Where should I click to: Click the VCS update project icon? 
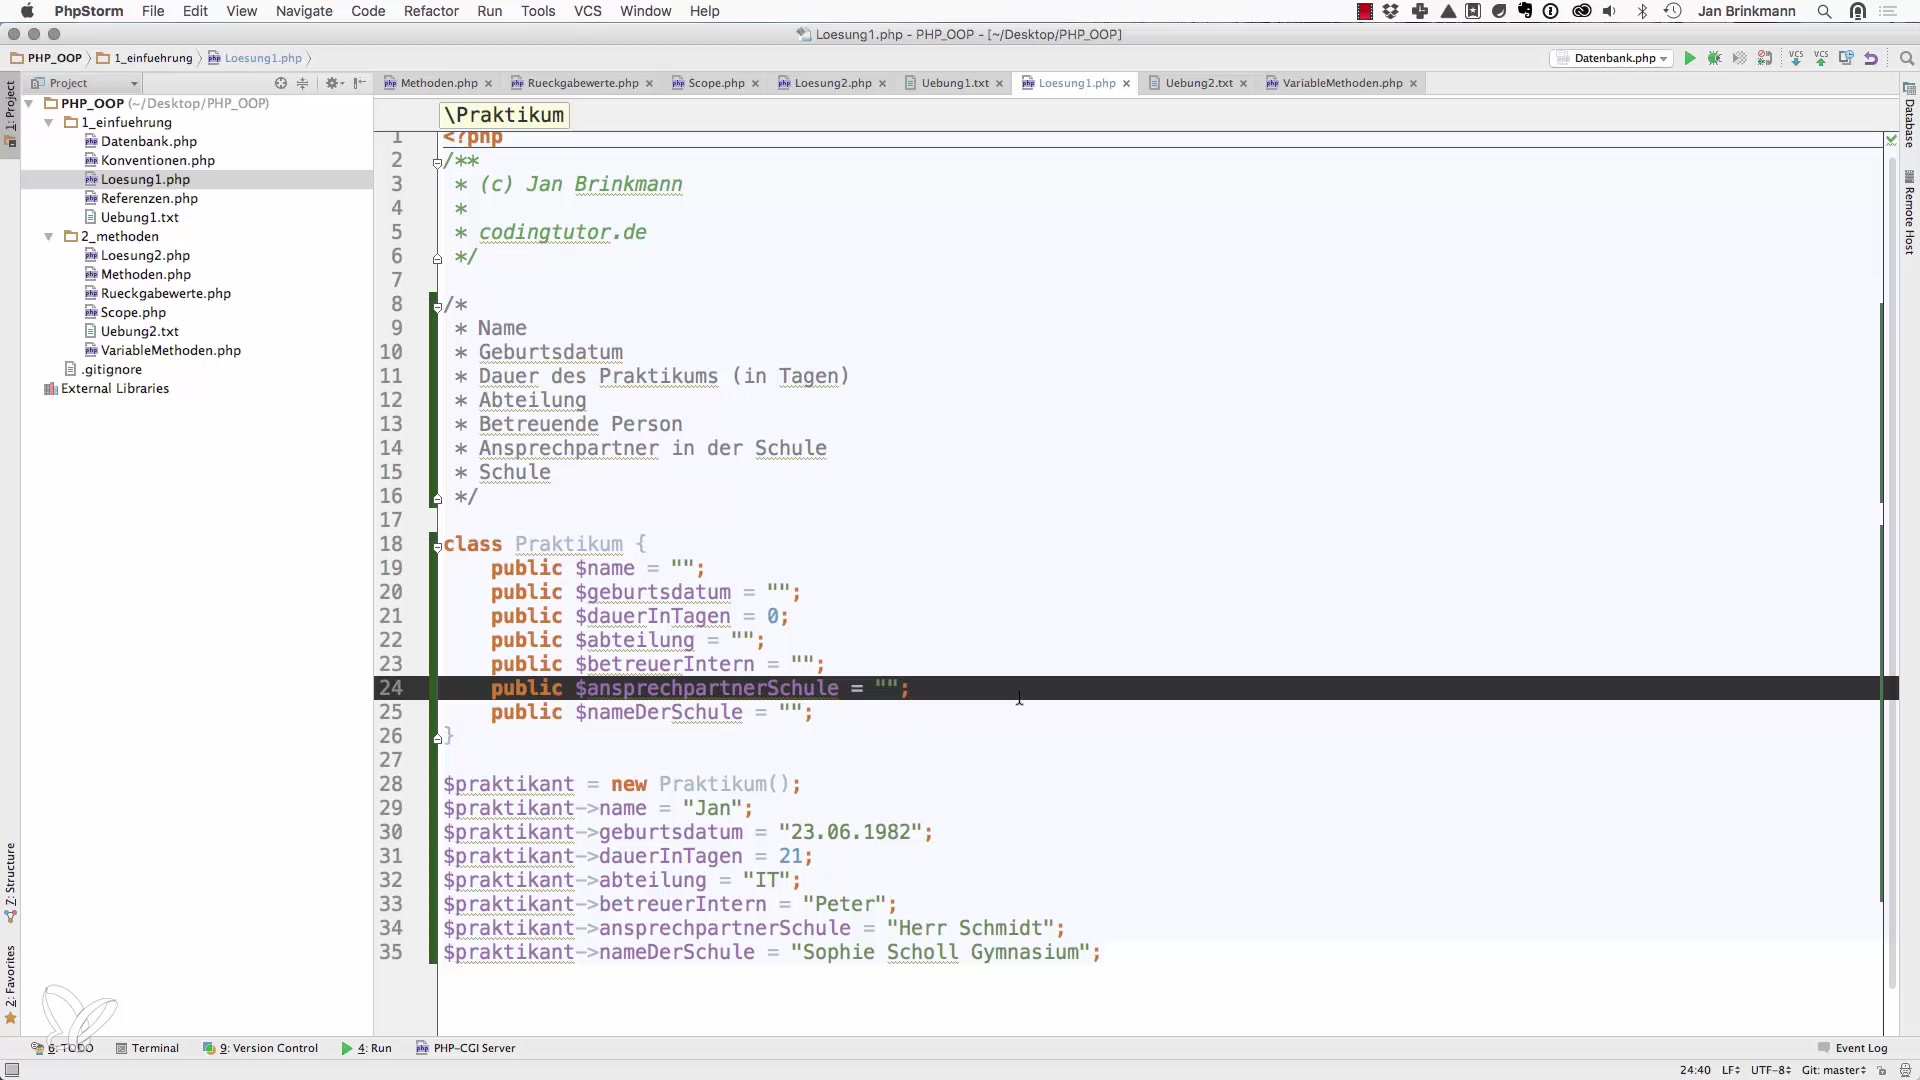pos(1796,58)
